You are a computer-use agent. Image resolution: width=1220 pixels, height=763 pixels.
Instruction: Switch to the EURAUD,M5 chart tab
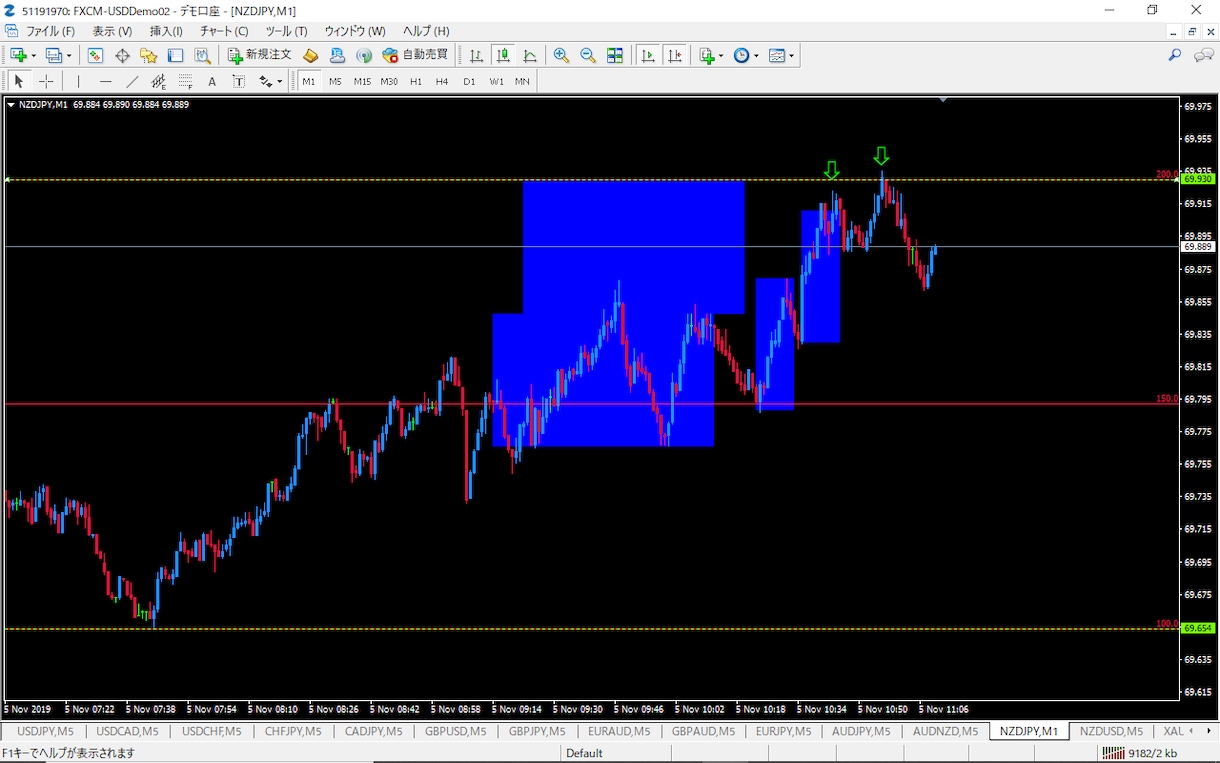(x=619, y=731)
